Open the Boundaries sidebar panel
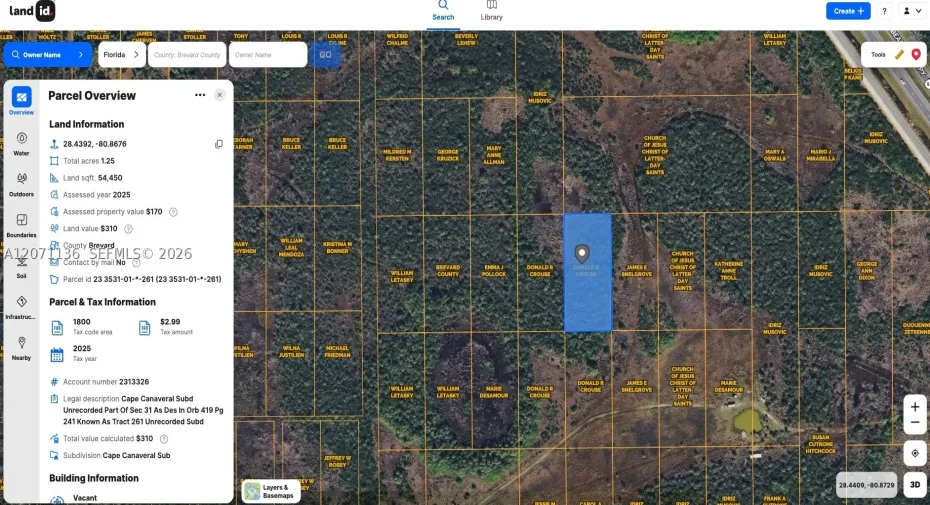 [21, 226]
